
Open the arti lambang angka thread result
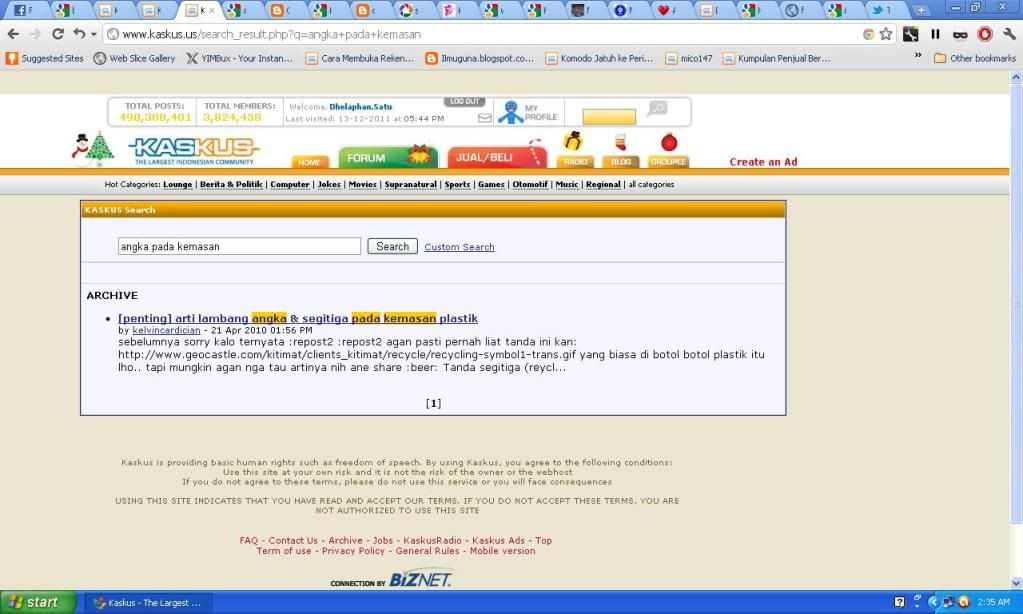point(298,318)
